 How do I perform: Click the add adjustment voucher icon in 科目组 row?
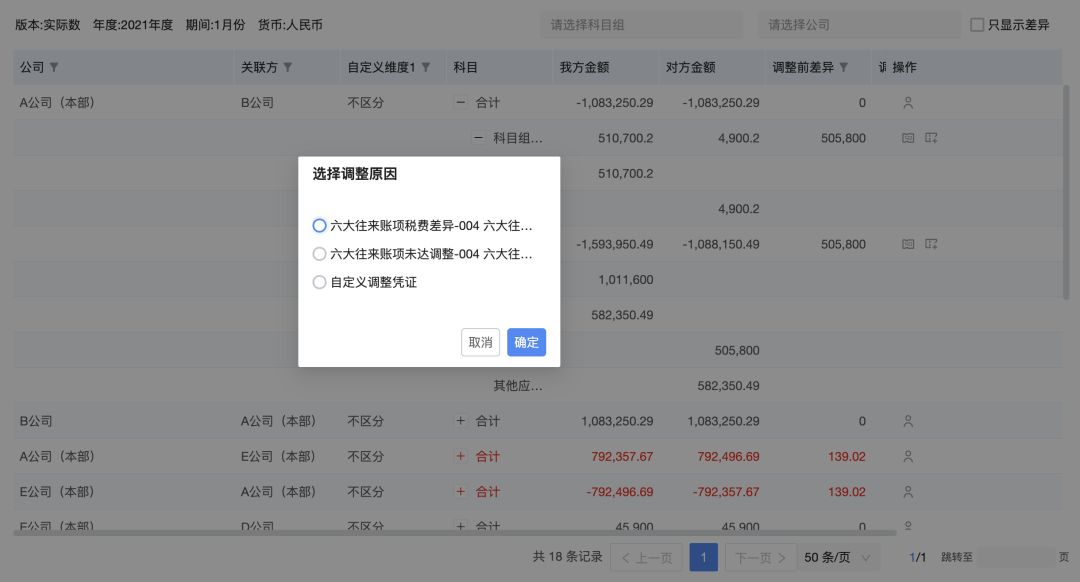(931, 137)
